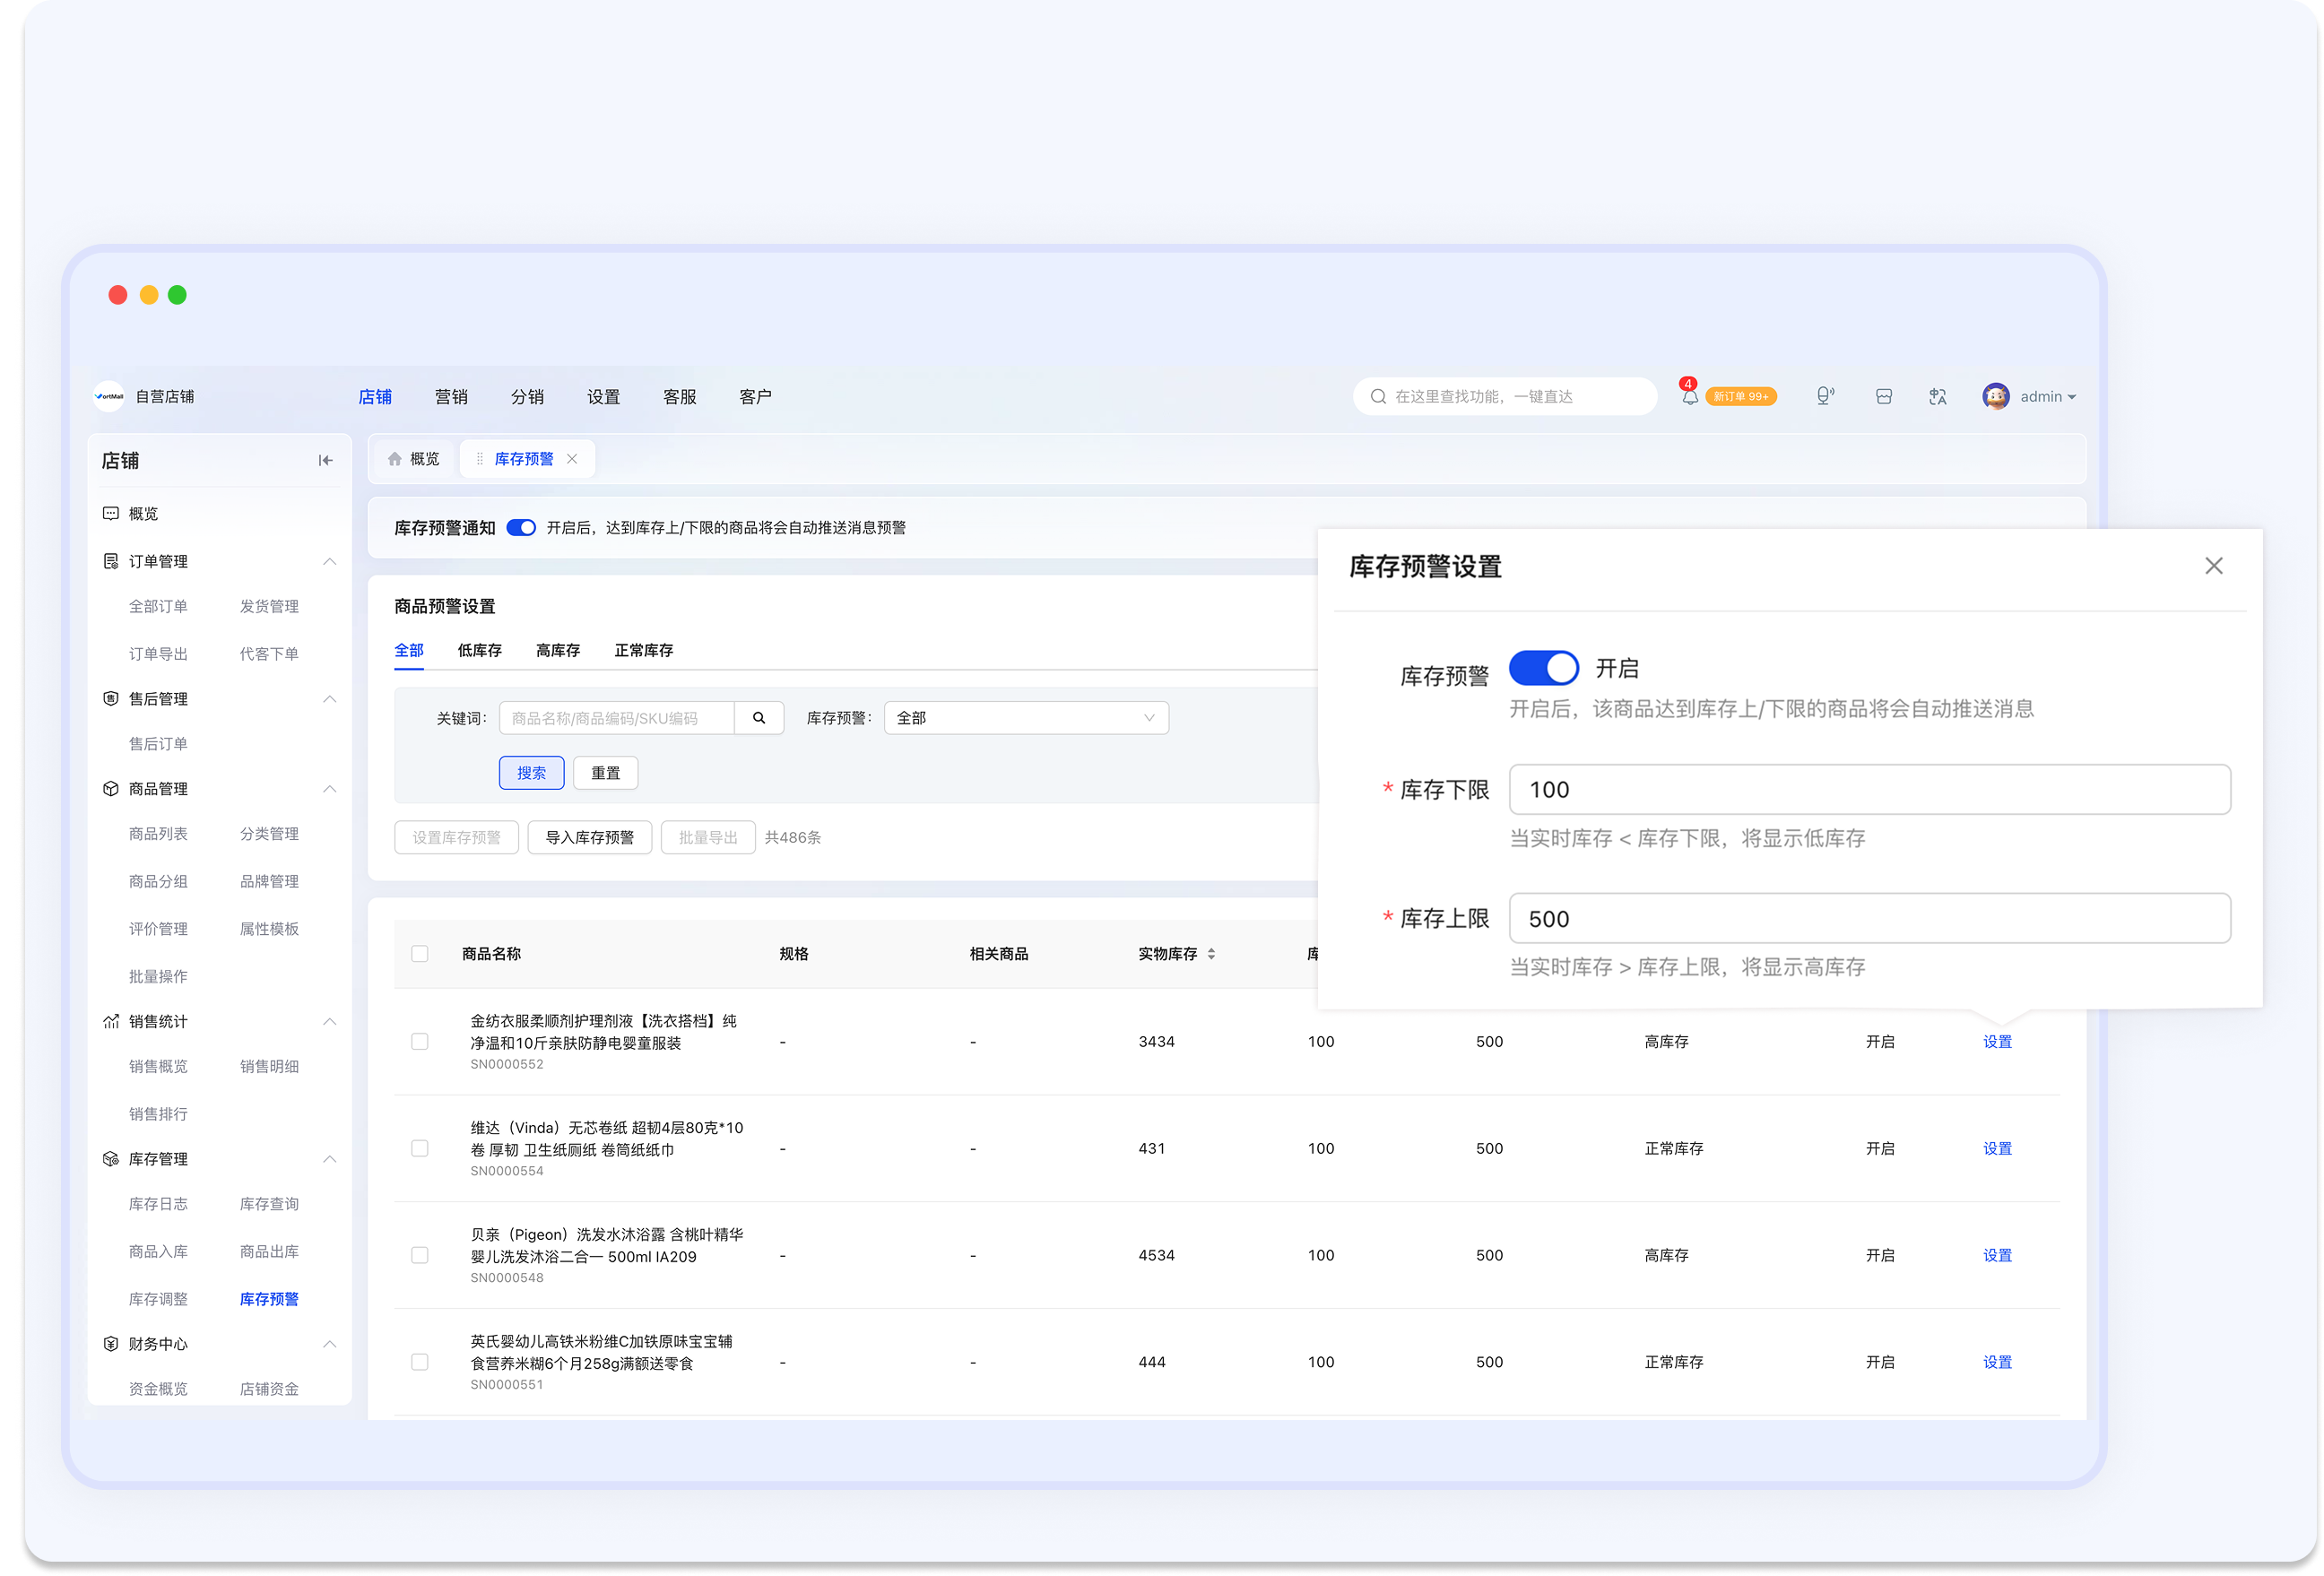Open 库存查询 in the sidebar
Screen dimensions: 2324x1576
(x=269, y=1203)
